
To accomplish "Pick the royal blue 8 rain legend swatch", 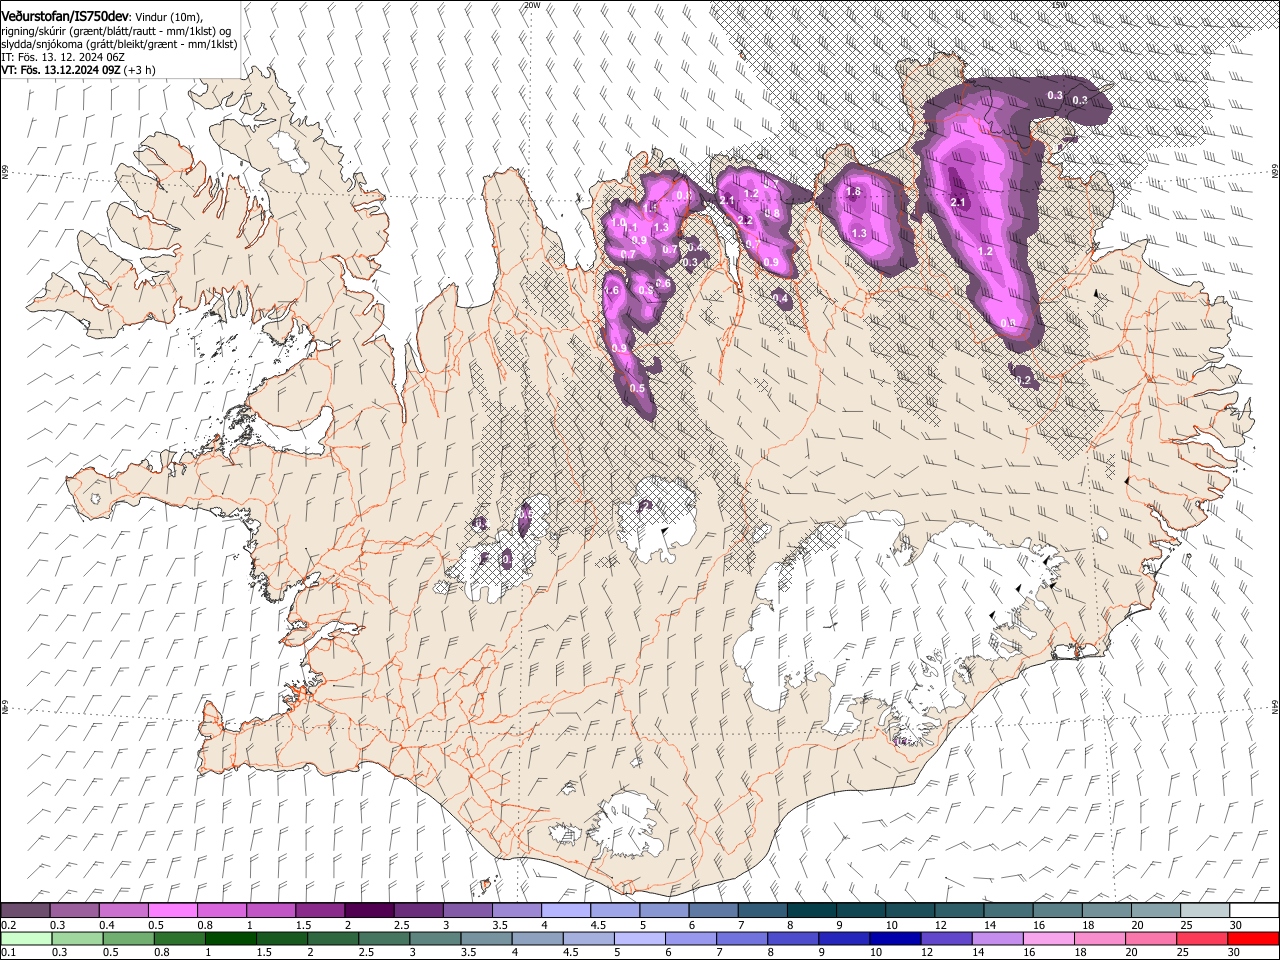I will point(793,938).
